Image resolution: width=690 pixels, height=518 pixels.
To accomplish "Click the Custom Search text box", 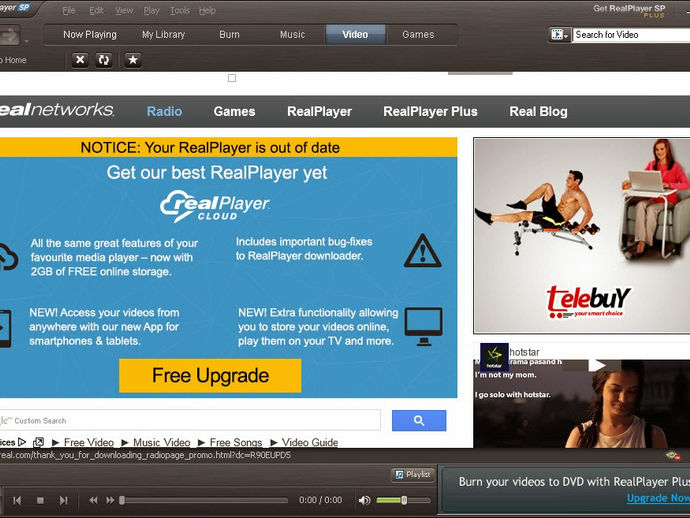I will (x=190, y=420).
